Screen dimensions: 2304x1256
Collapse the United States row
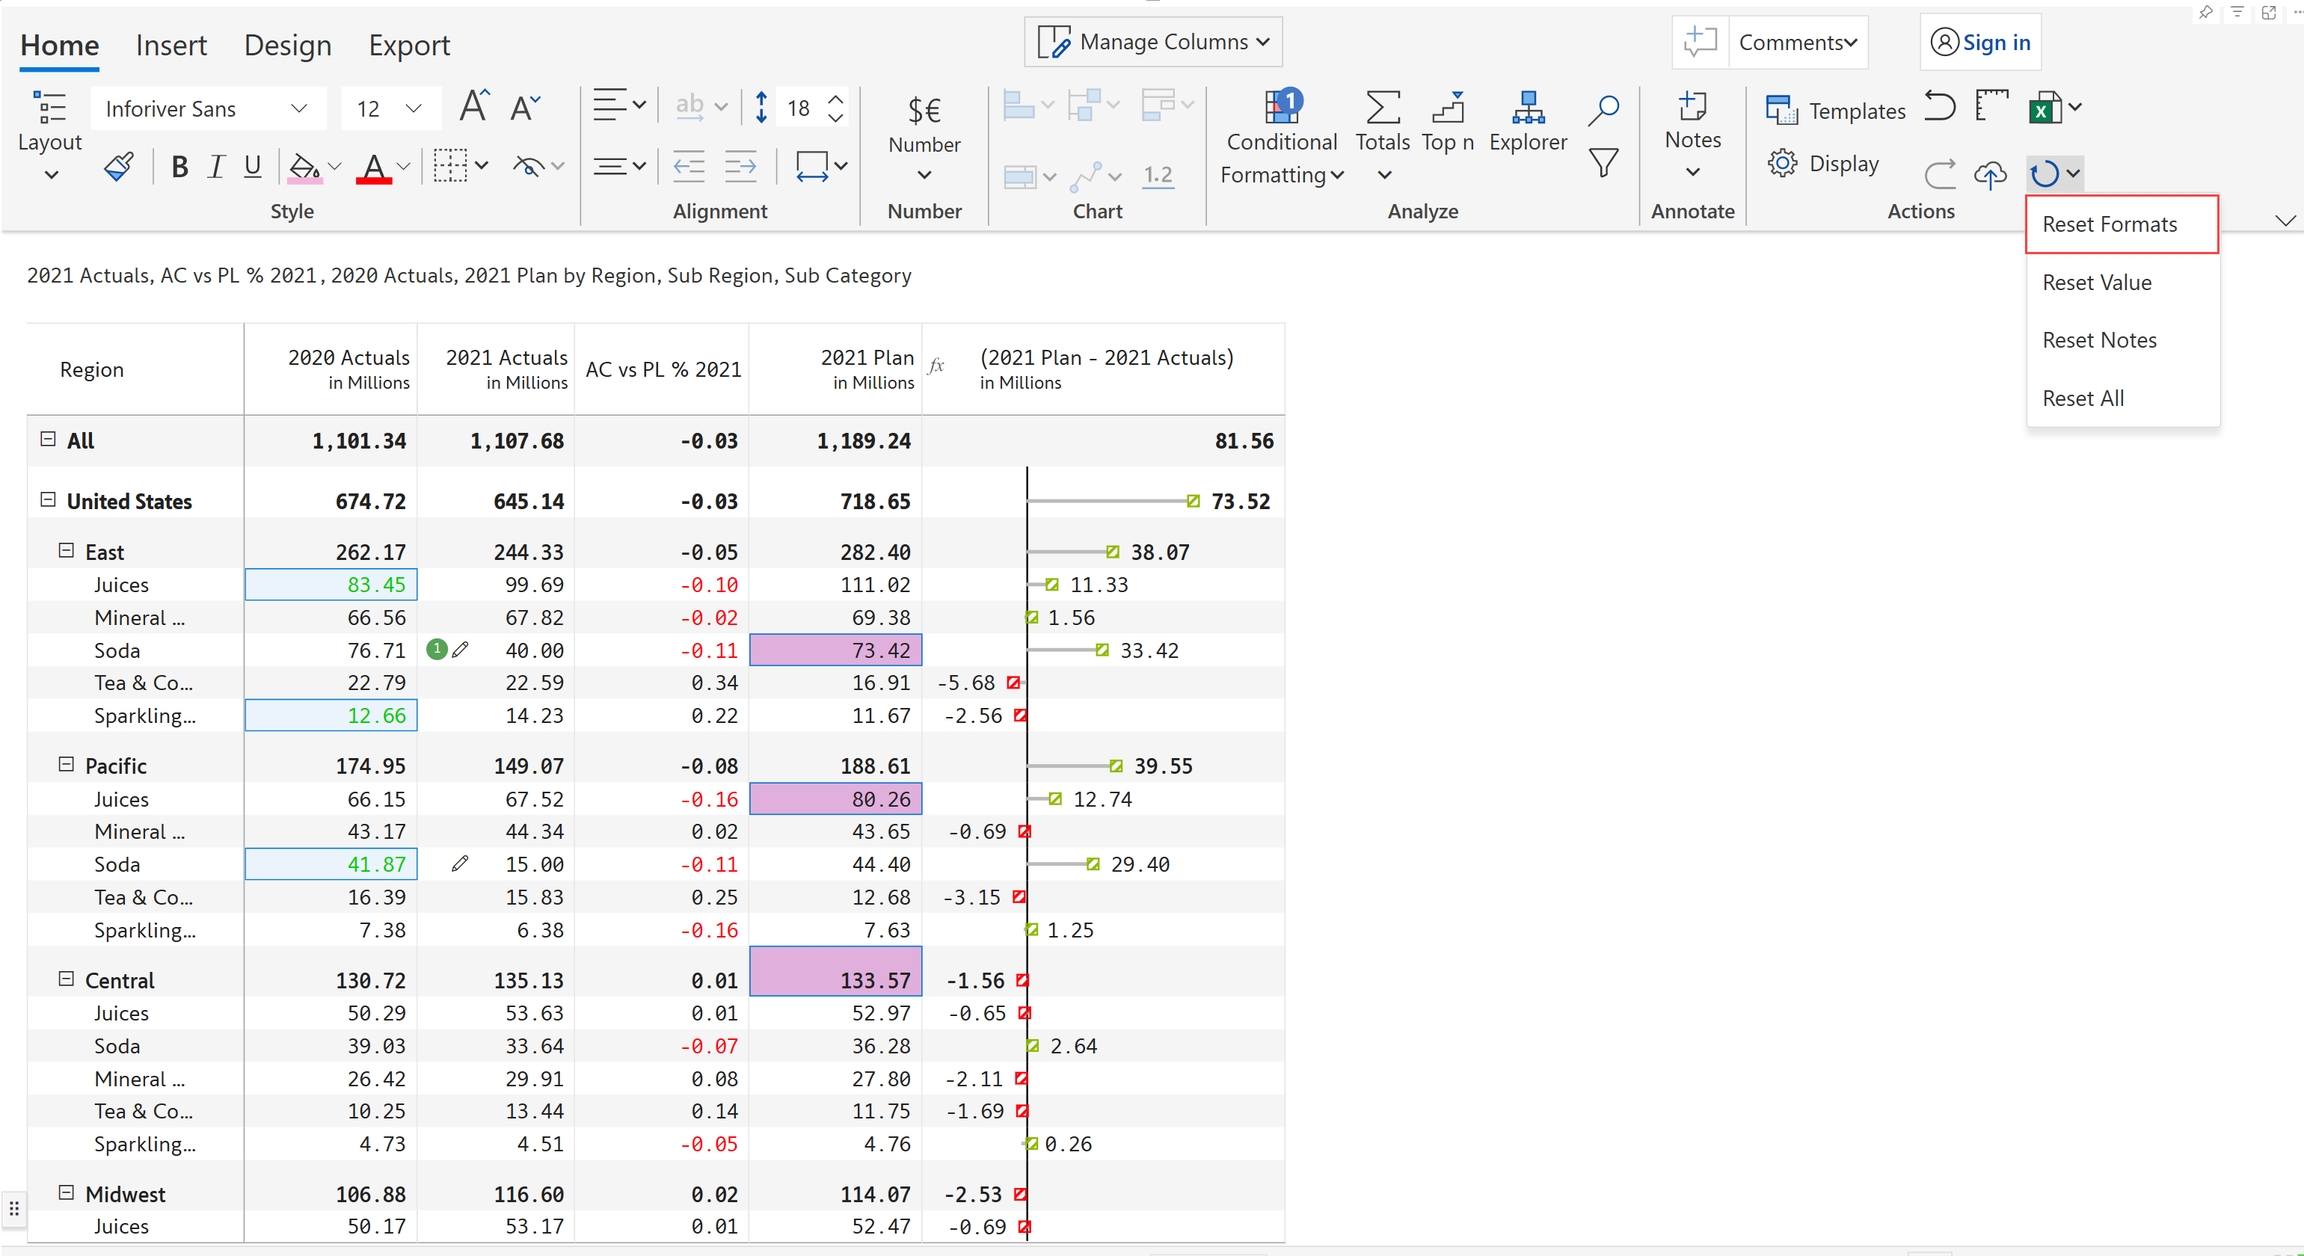[x=47, y=500]
